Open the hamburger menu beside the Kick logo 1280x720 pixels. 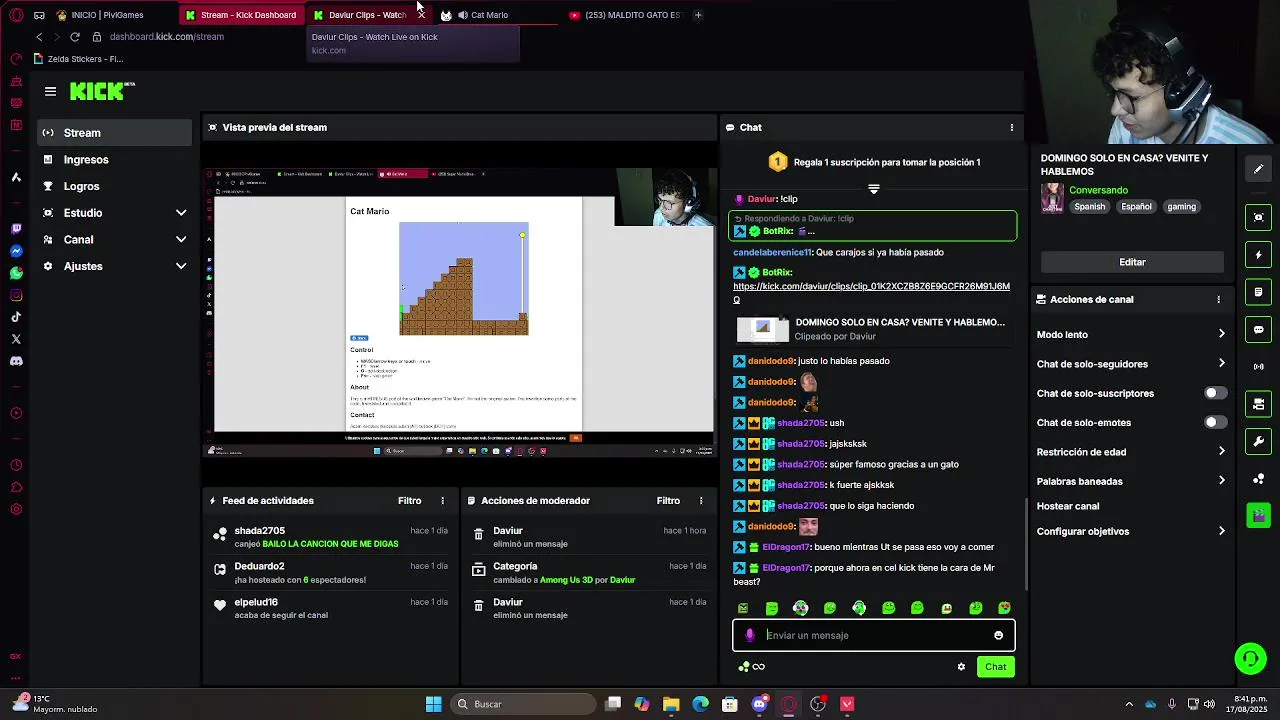50,91
